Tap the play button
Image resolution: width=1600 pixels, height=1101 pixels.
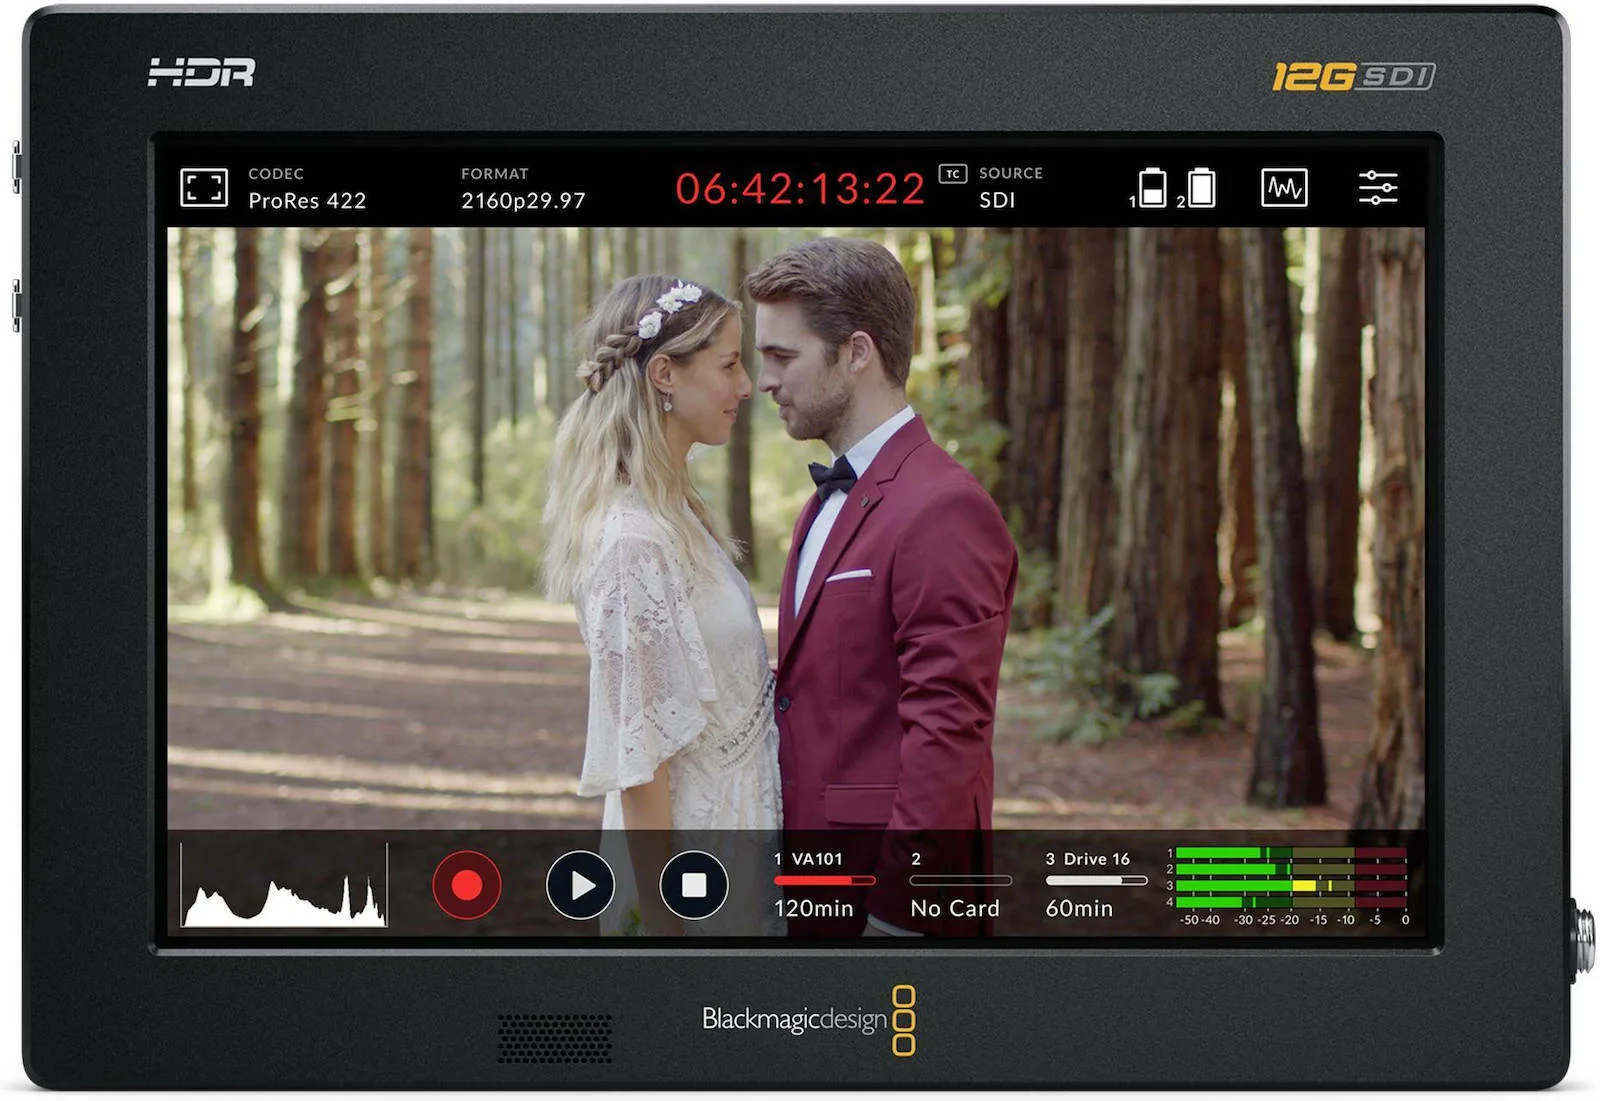pos(580,885)
